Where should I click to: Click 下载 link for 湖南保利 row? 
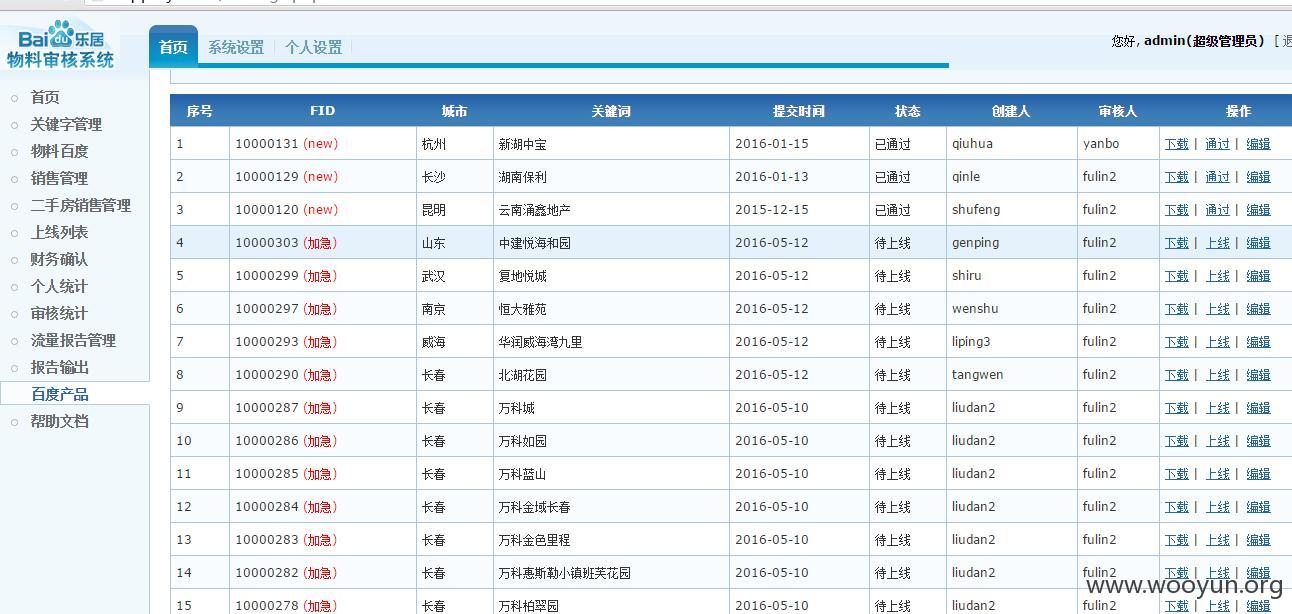point(1176,177)
